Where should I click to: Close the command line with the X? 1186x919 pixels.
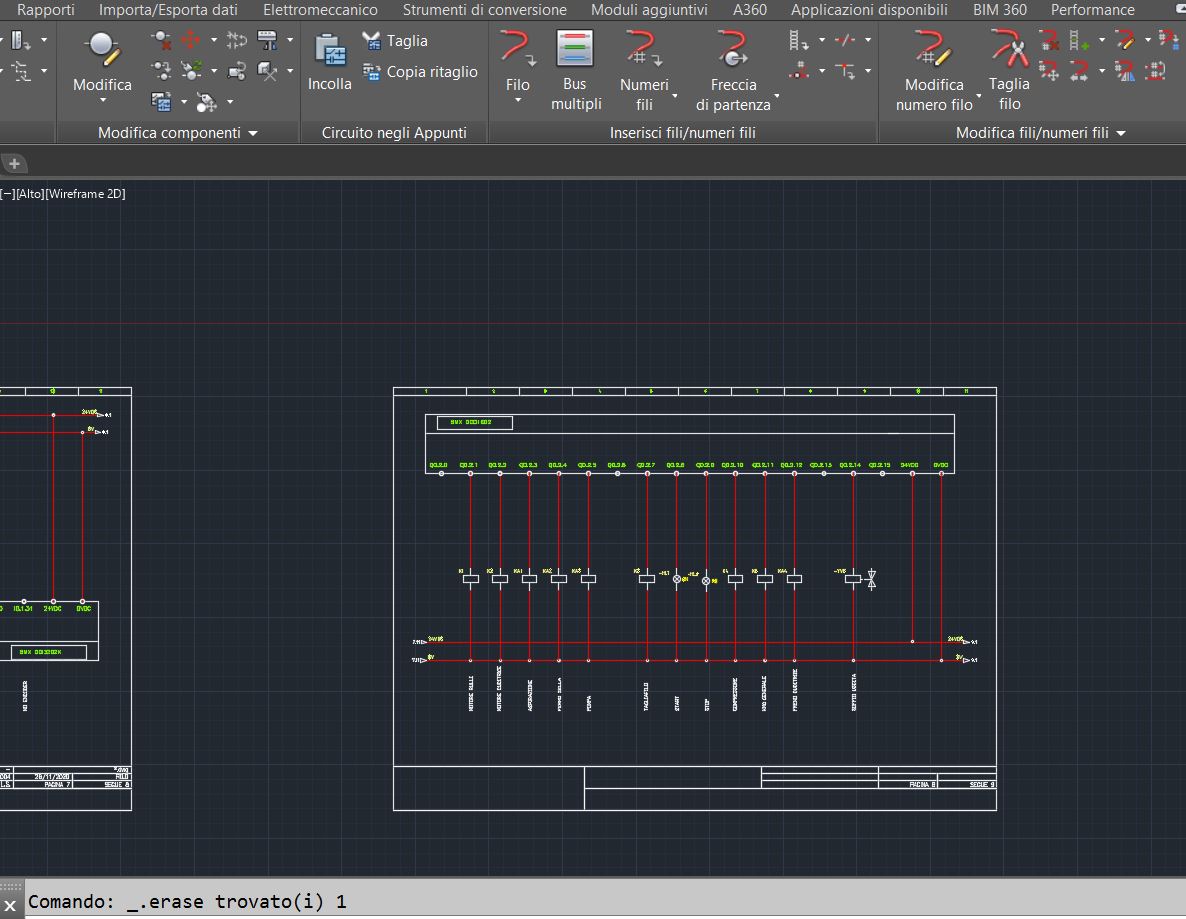pyautogui.click(x=10, y=904)
